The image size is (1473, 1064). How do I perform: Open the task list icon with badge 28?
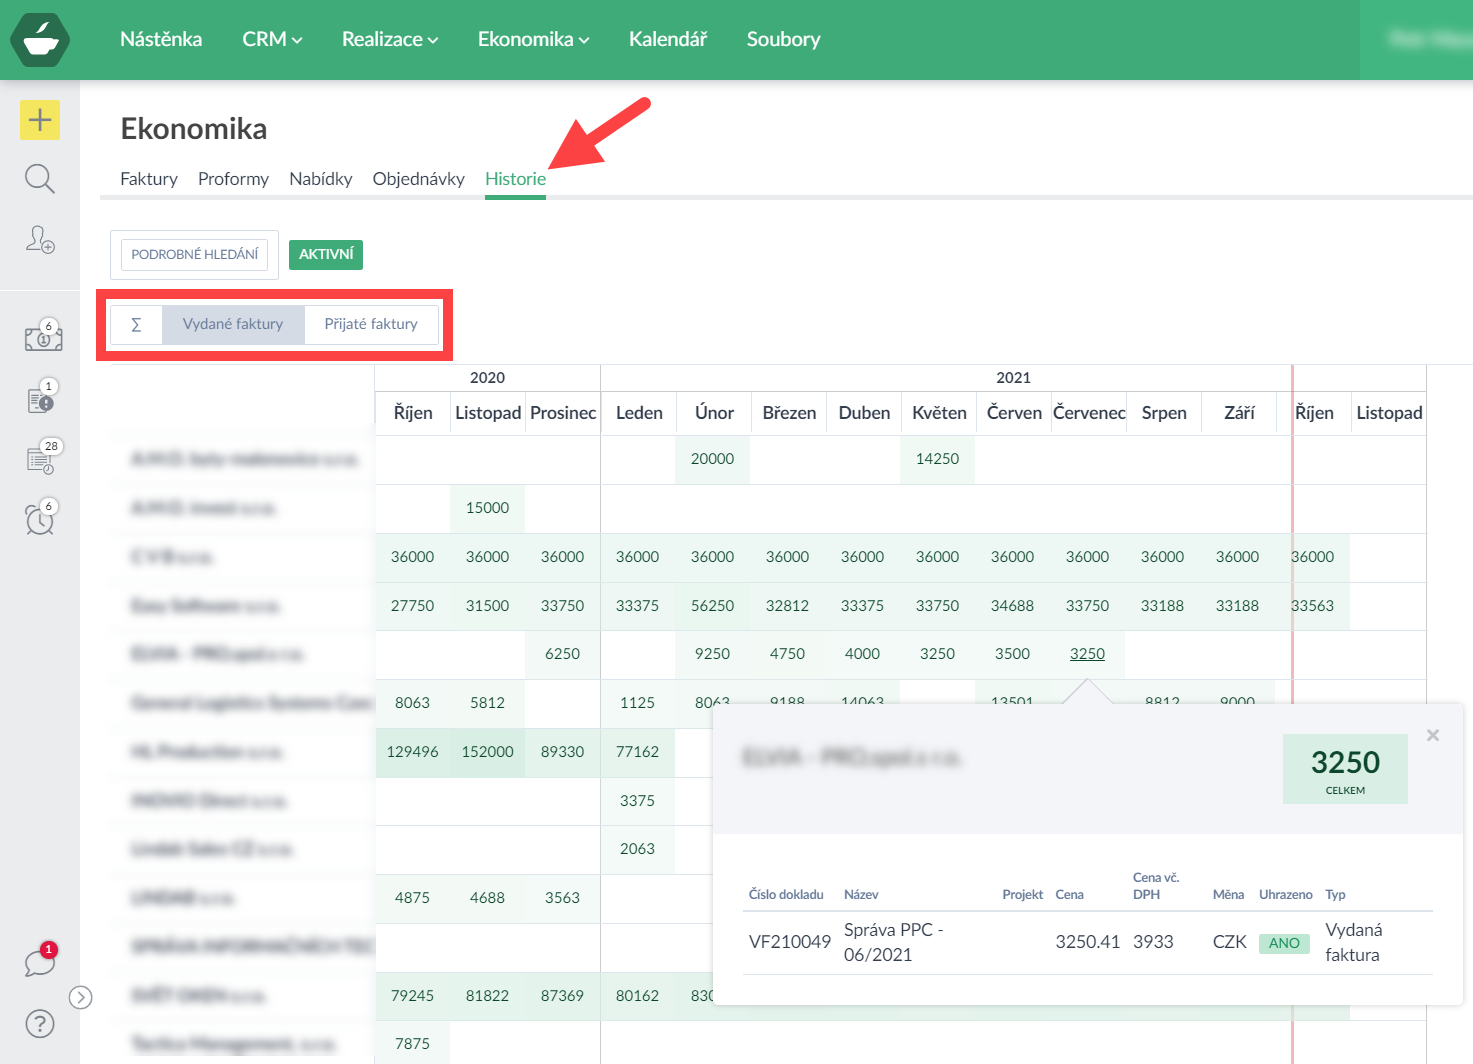(x=41, y=458)
